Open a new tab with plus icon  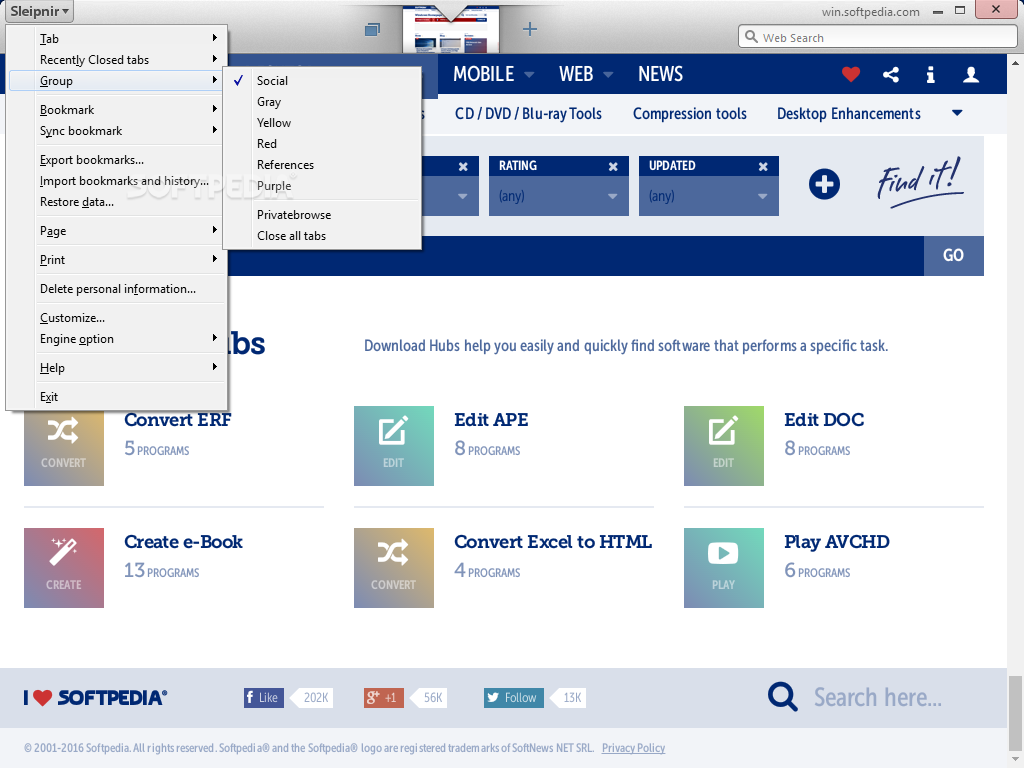(530, 29)
